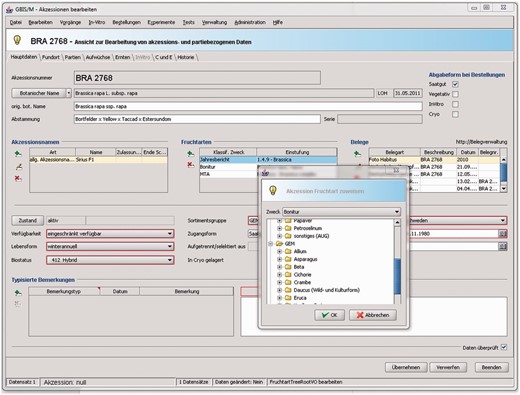This screenshot has width=520, height=395.
Task: Expand the Cichorie tree node
Action: pos(280,275)
